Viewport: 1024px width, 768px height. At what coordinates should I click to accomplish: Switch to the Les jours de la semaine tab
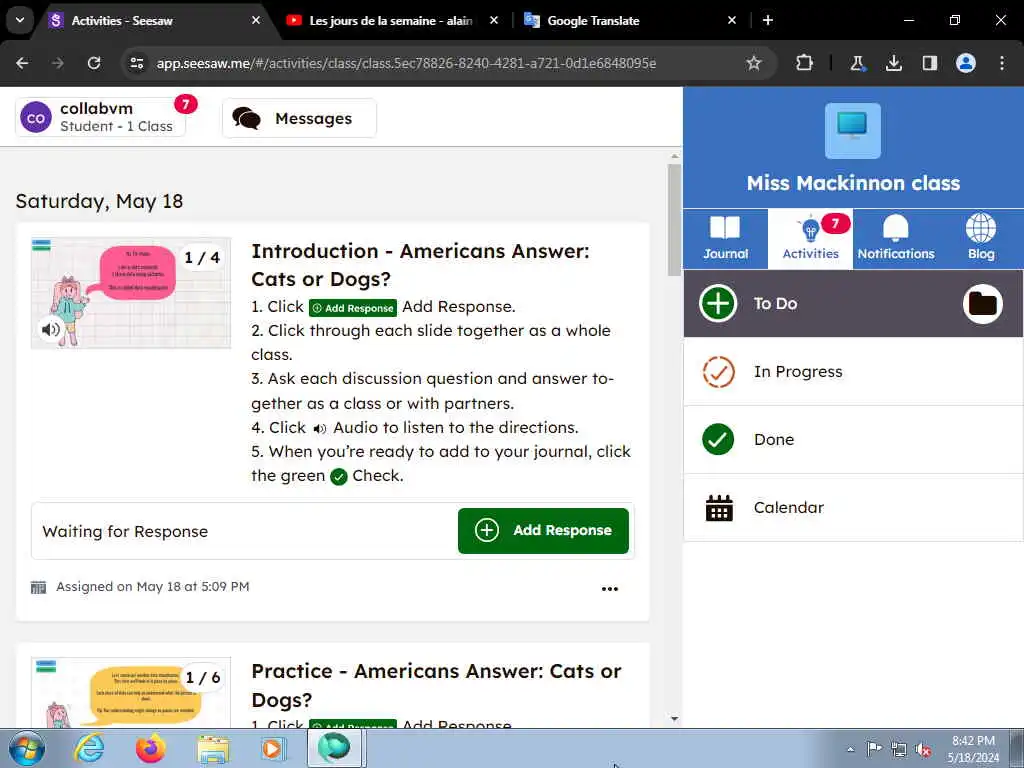(x=391, y=20)
